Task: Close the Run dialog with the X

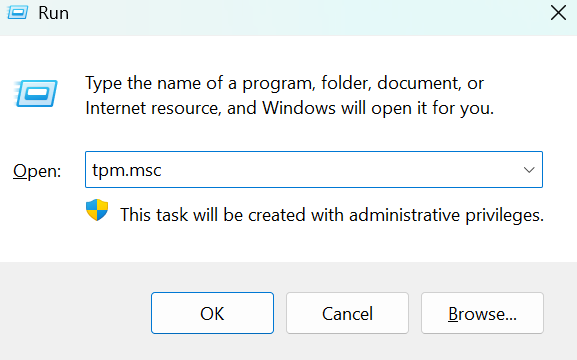Action: click(x=558, y=13)
